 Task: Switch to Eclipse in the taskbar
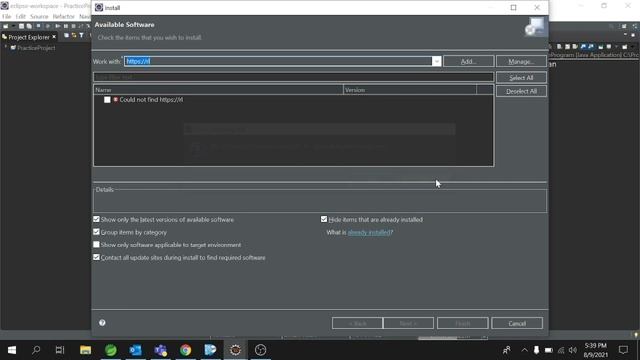(x=235, y=350)
